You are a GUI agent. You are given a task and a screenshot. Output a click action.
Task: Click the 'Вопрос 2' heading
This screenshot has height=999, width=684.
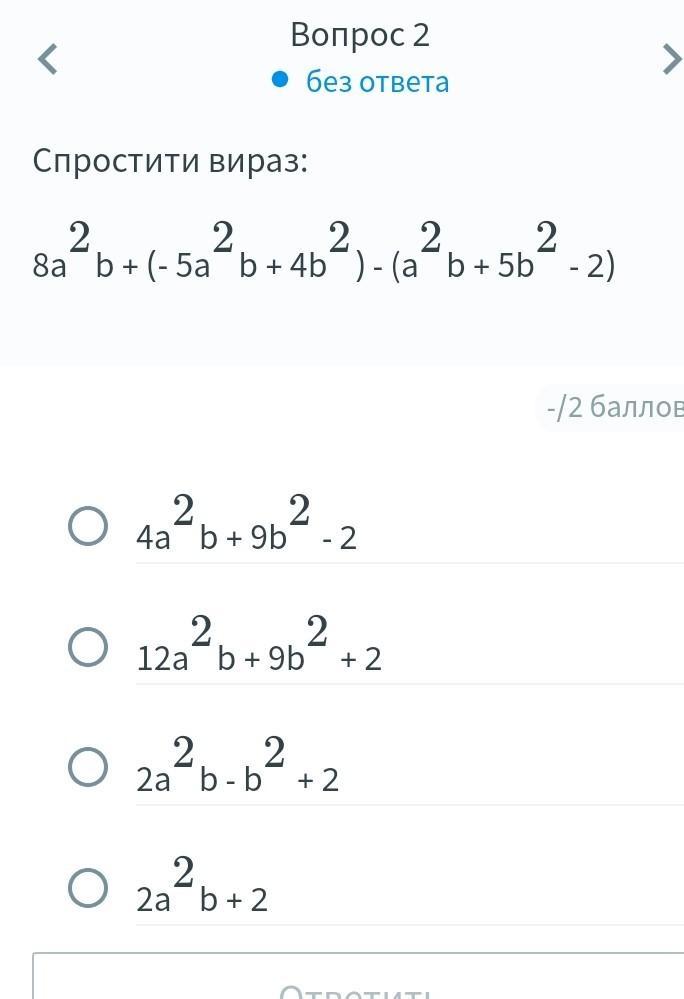pos(360,35)
